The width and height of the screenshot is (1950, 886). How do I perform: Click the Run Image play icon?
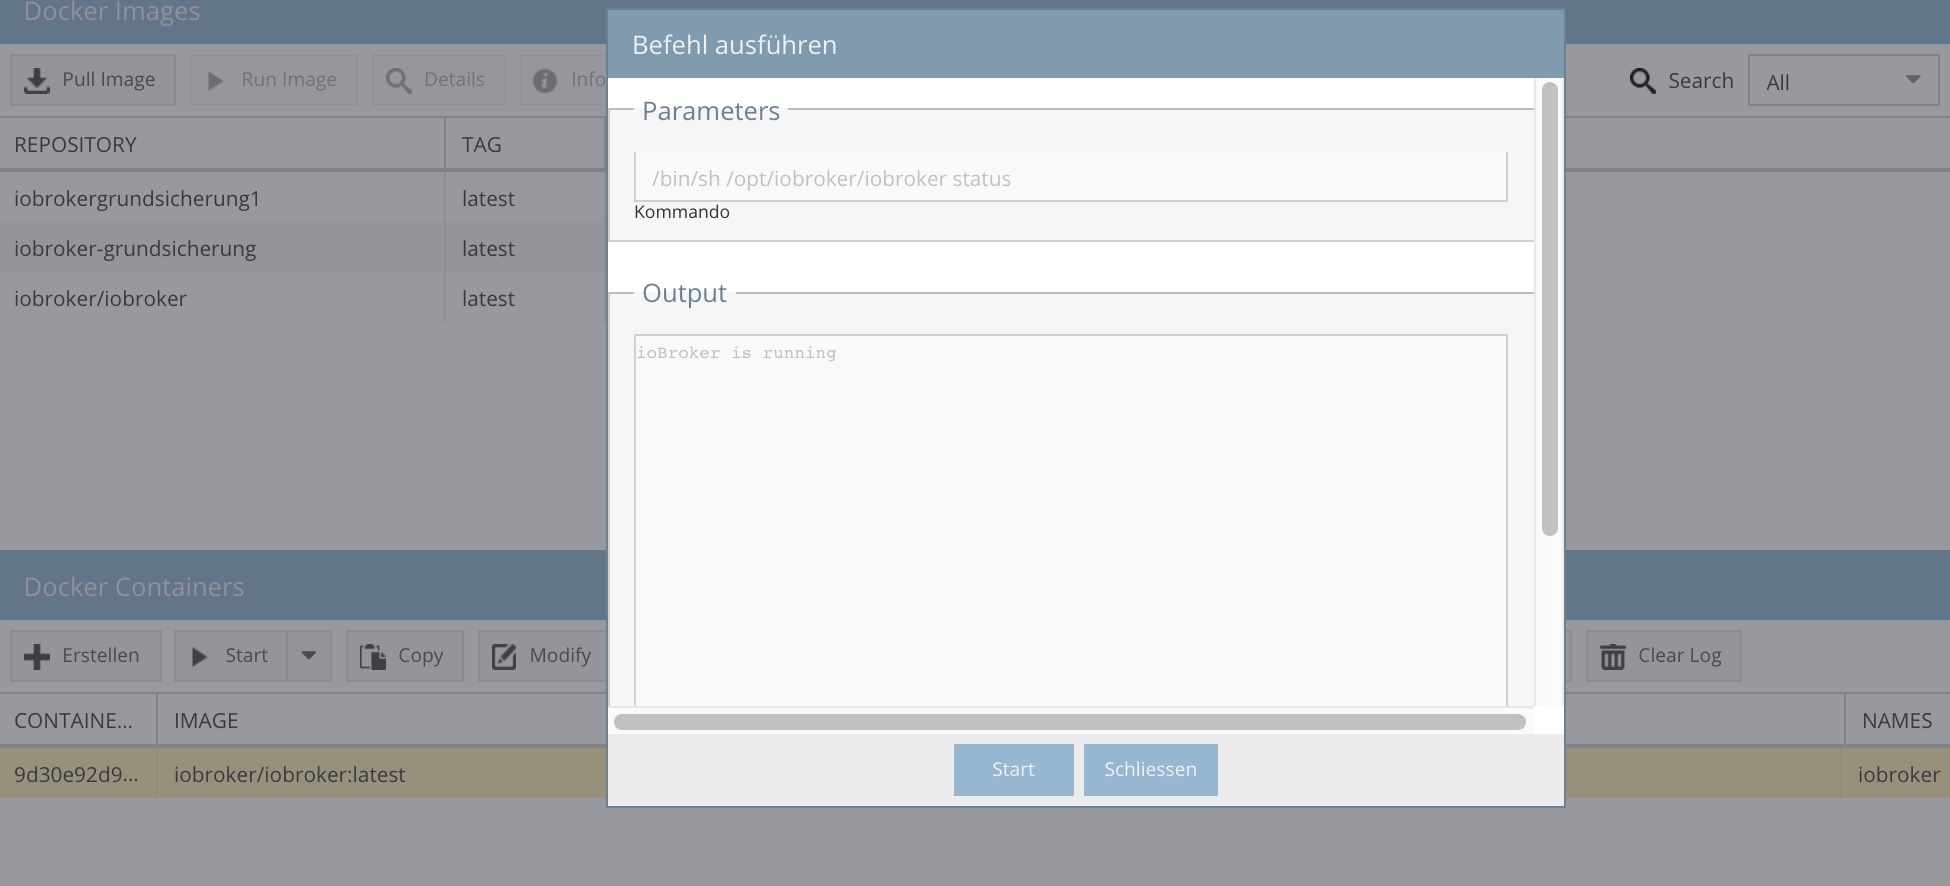[215, 81]
